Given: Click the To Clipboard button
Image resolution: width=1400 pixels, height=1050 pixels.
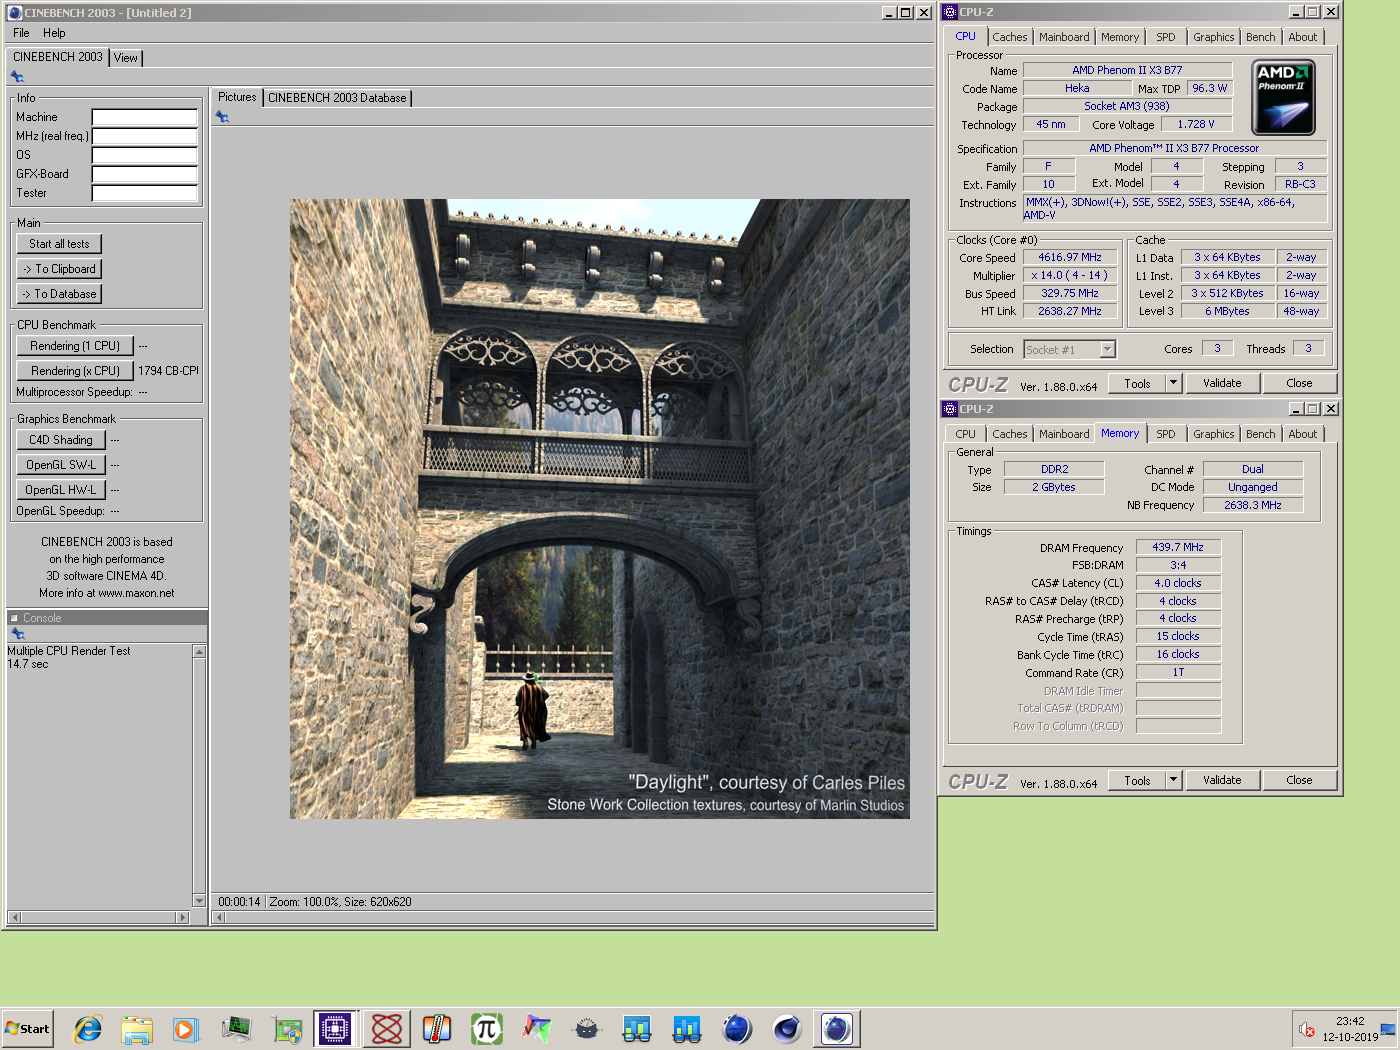Looking at the screenshot, I should pyautogui.click(x=59, y=269).
